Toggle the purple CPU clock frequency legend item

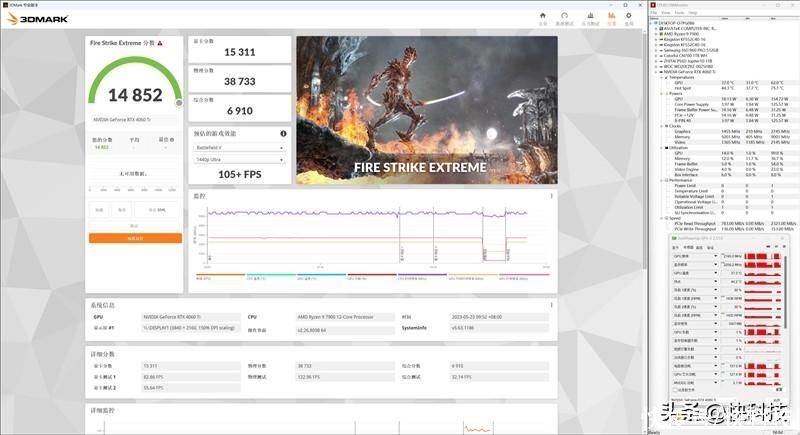(x=422, y=277)
